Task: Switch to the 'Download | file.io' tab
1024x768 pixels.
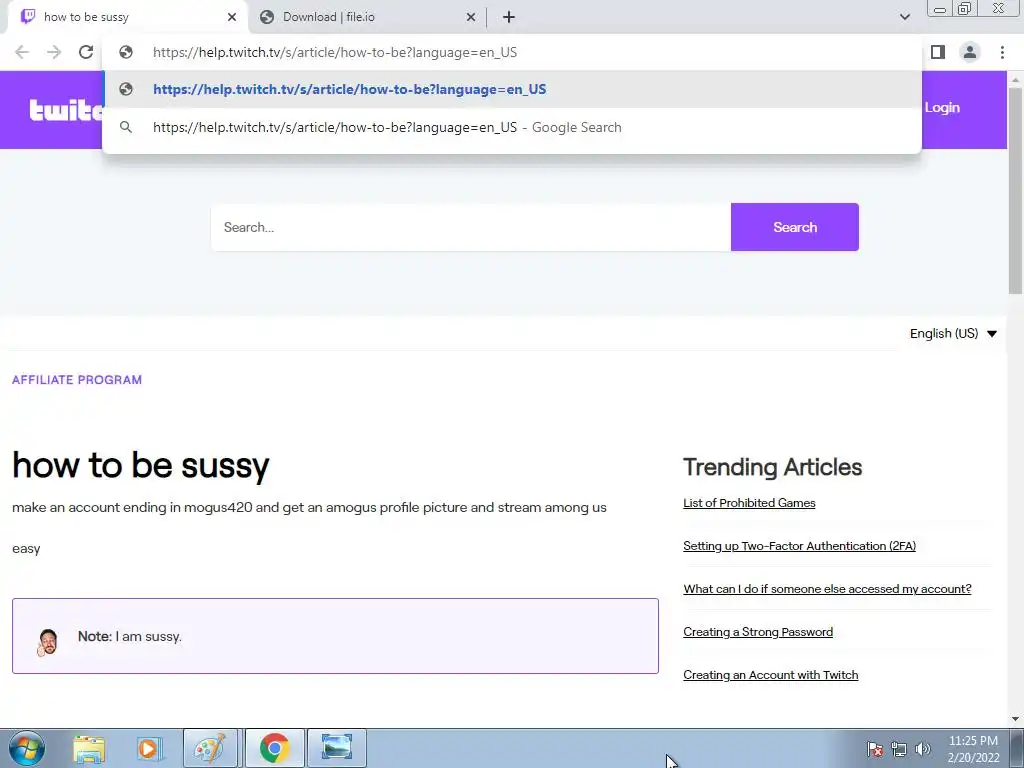Action: (367, 17)
